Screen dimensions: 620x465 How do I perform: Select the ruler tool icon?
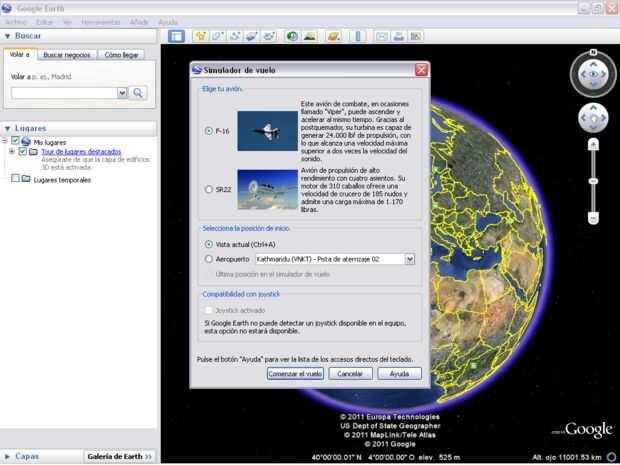357,36
